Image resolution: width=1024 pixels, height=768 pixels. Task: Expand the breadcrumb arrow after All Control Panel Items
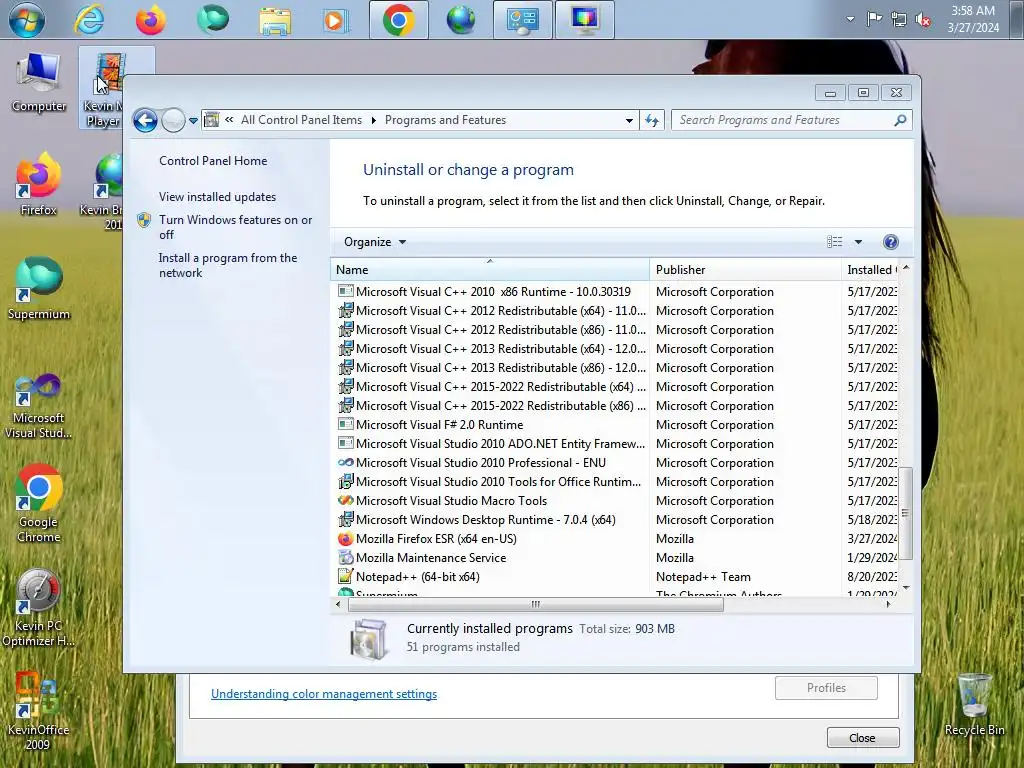[x=374, y=120]
